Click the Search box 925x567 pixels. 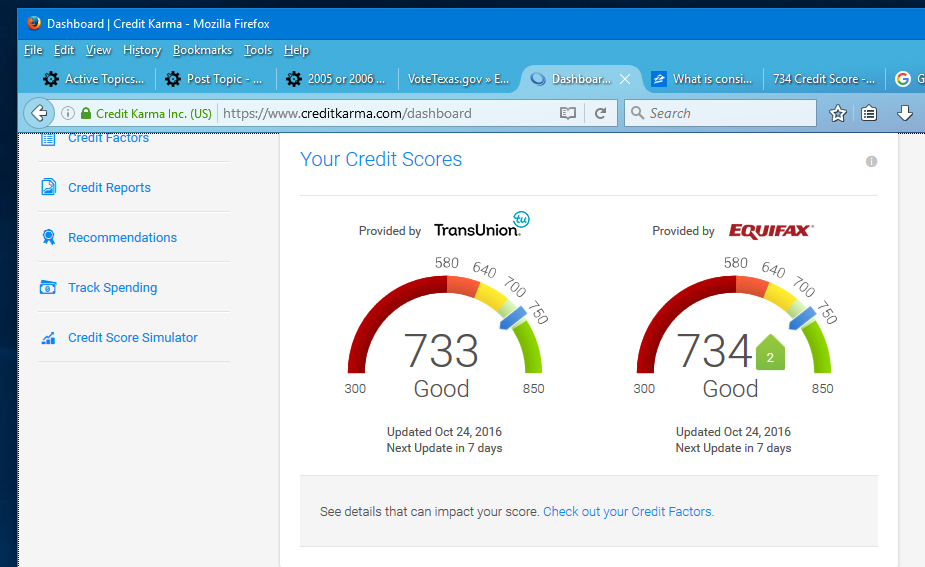(721, 113)
